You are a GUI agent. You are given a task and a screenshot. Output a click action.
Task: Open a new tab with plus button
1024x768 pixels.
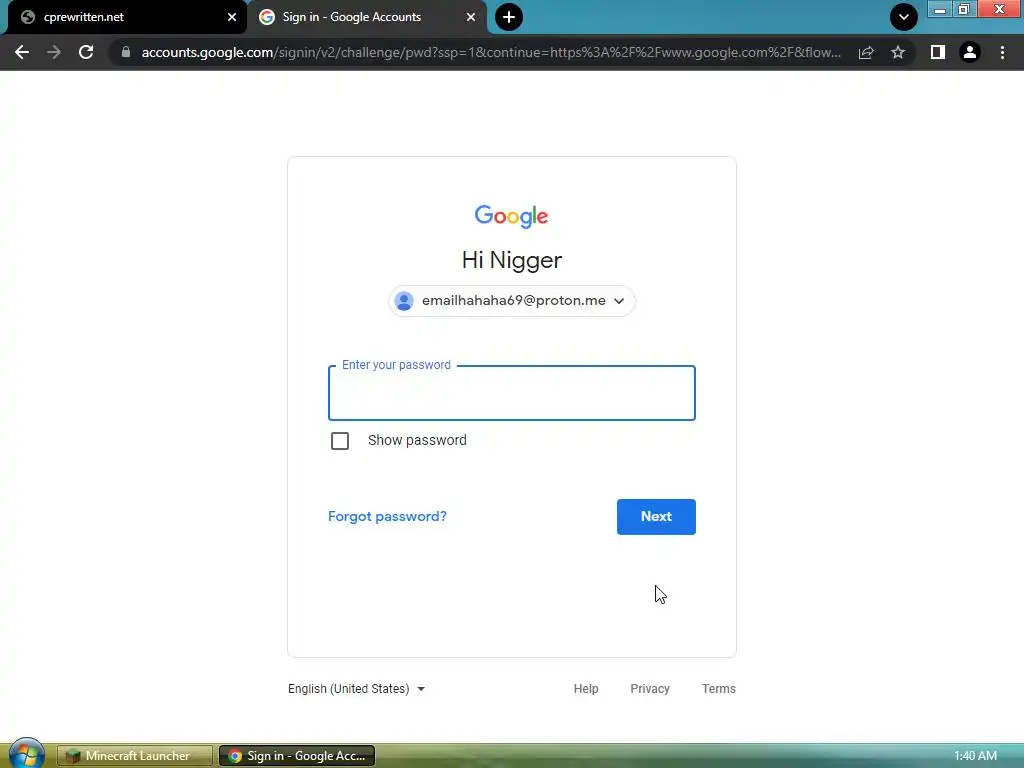click(x=509, y=17)
